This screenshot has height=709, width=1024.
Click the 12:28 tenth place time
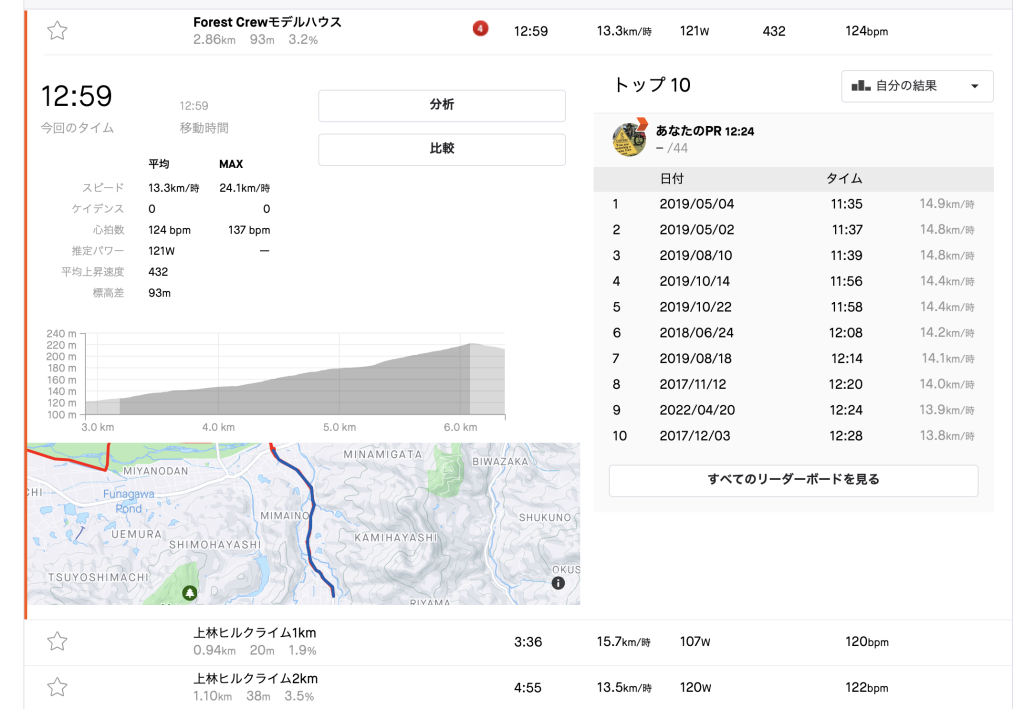[x=846, y=436]
